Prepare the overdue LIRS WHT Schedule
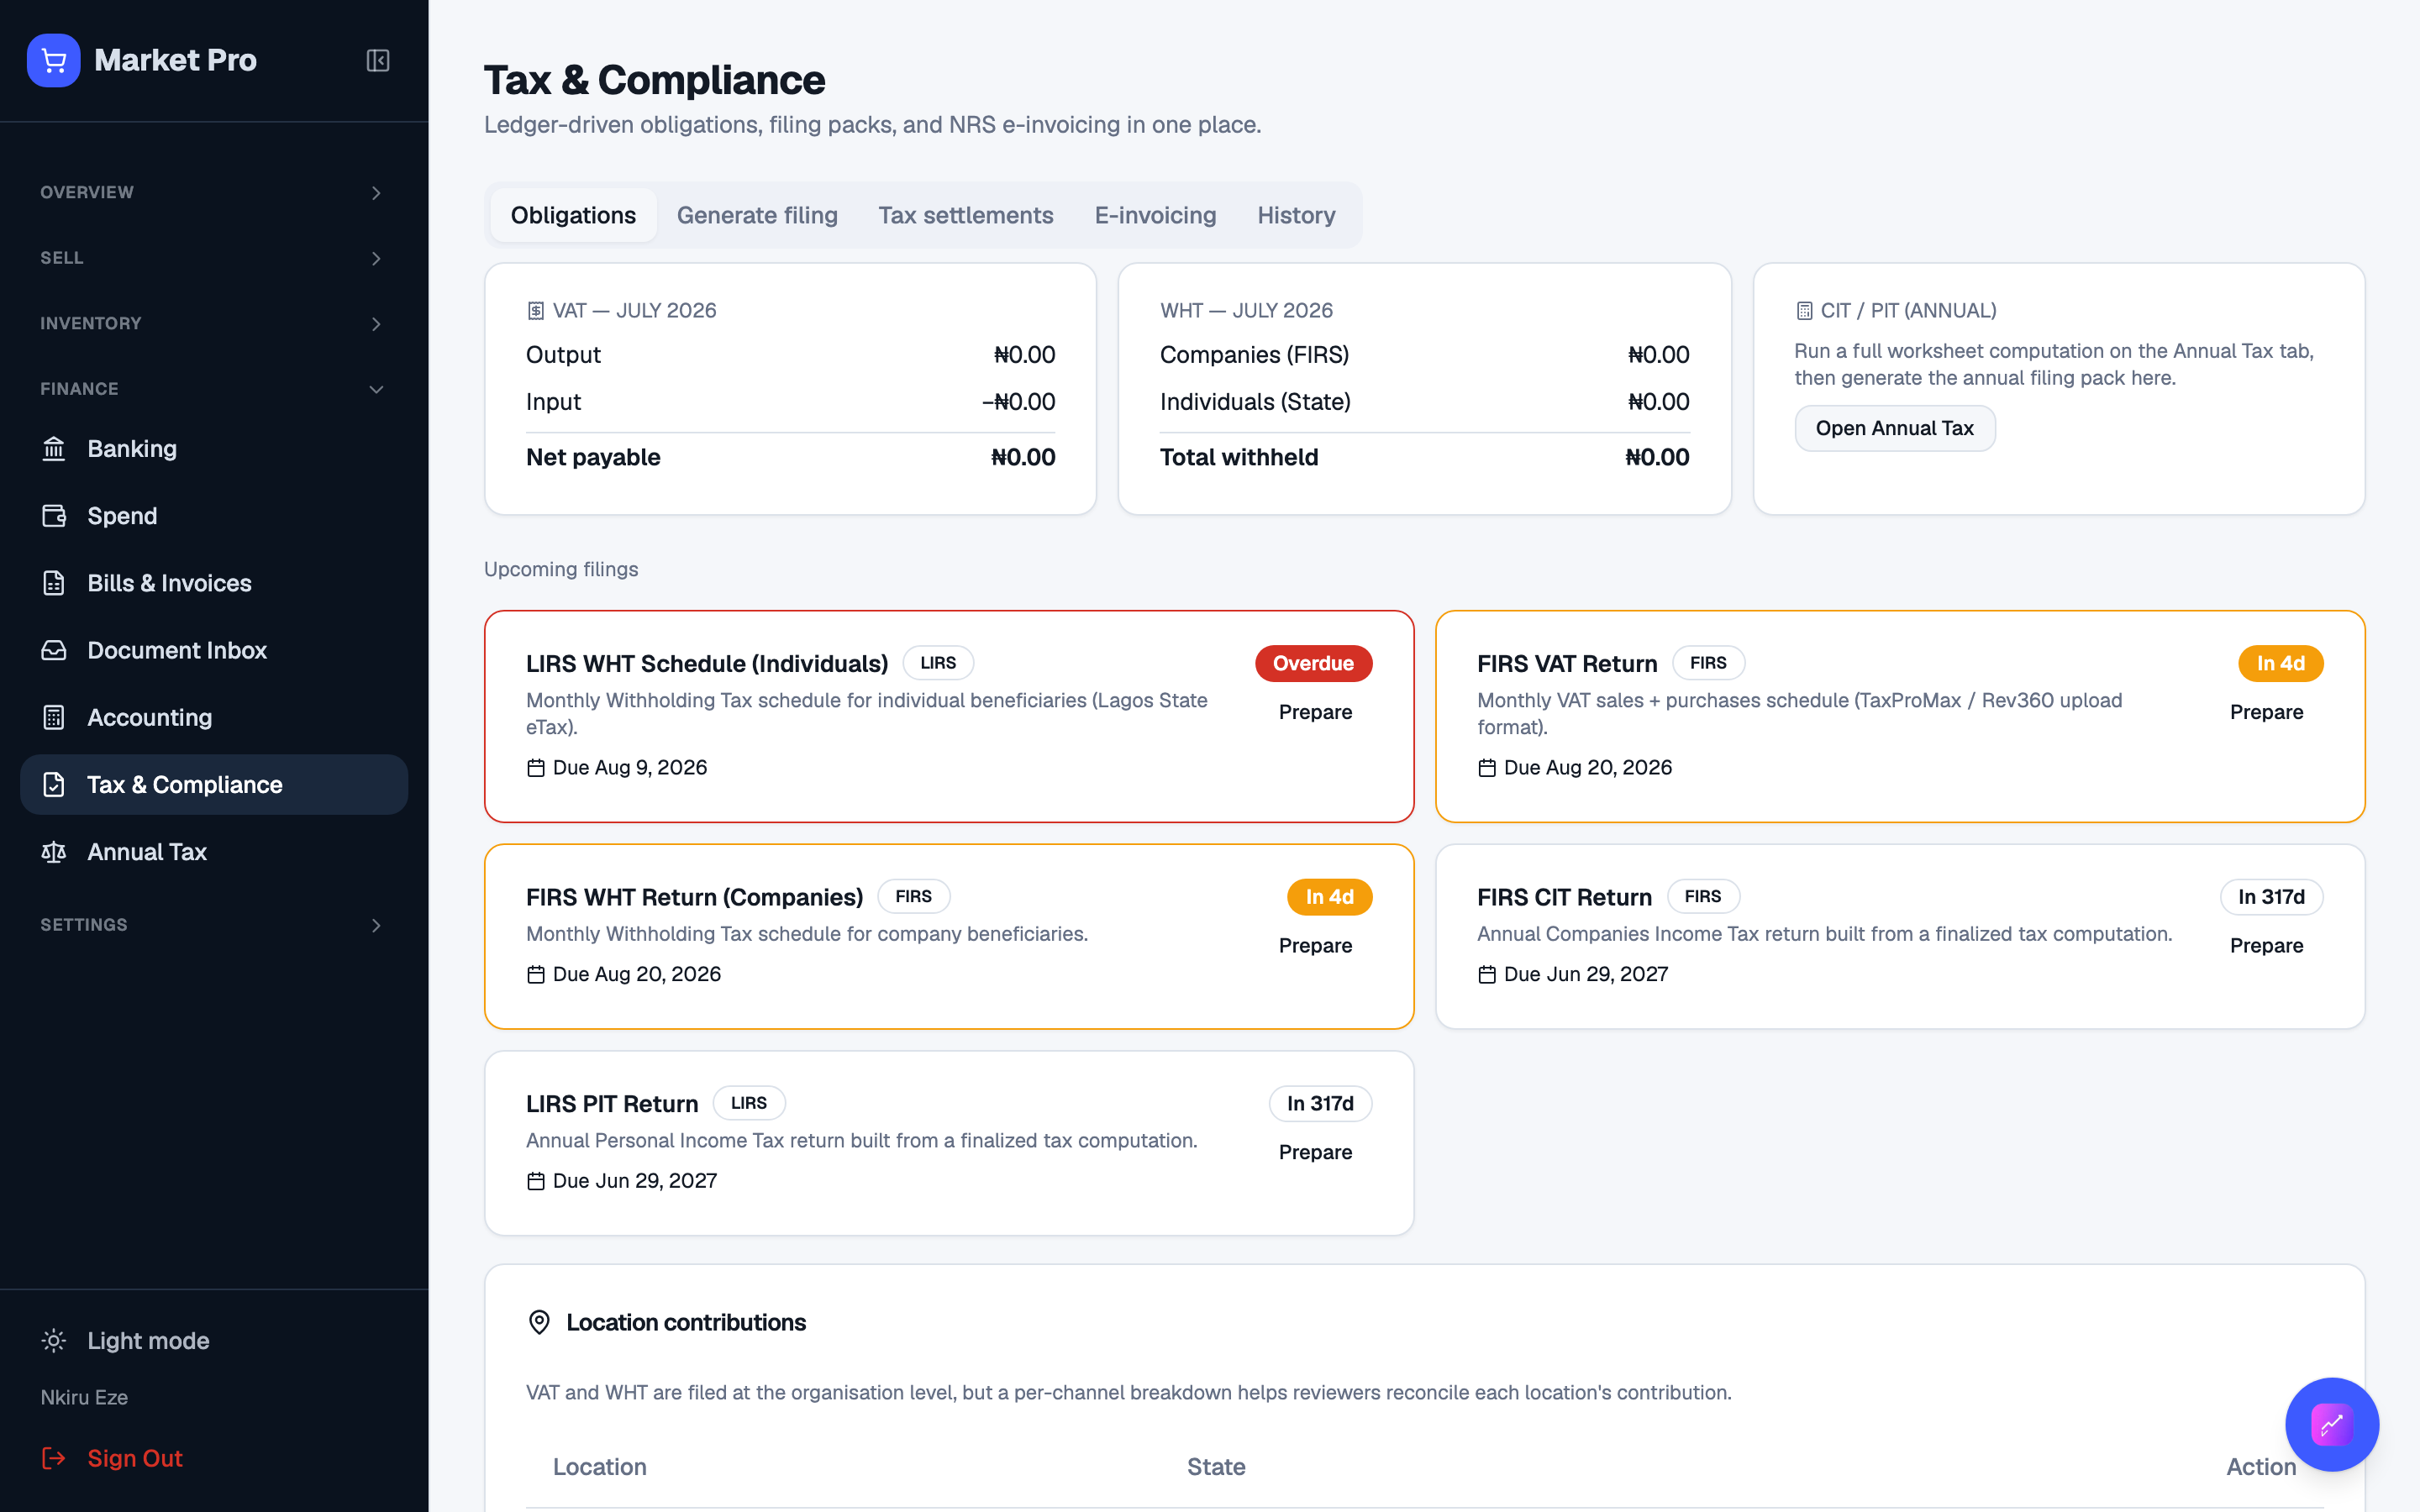Viewport: 2420px width, 1512px height. coord(1315,712)
